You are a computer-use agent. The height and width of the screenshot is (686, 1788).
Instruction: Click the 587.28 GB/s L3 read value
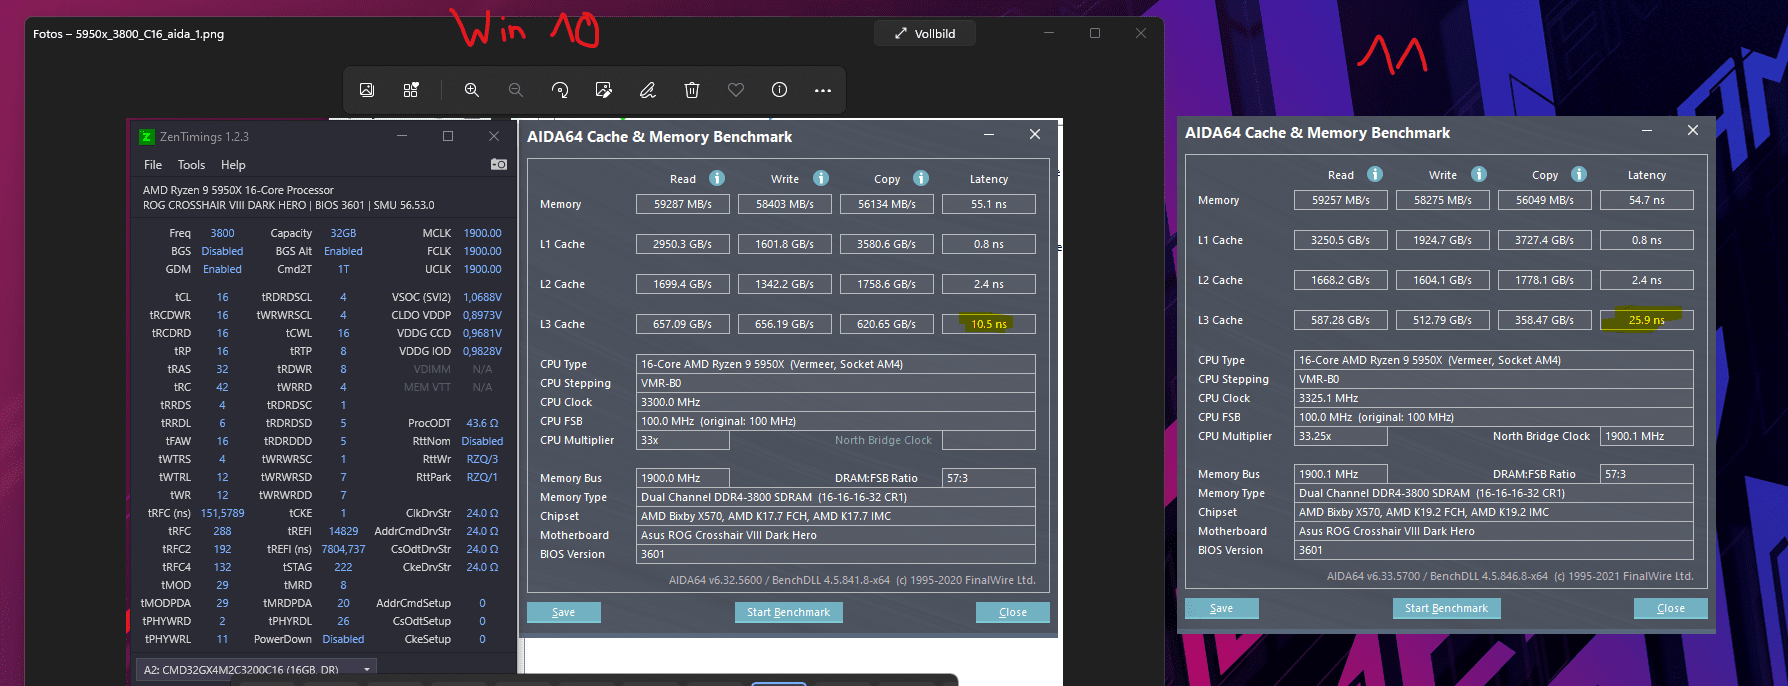[x=1341, y=320]
